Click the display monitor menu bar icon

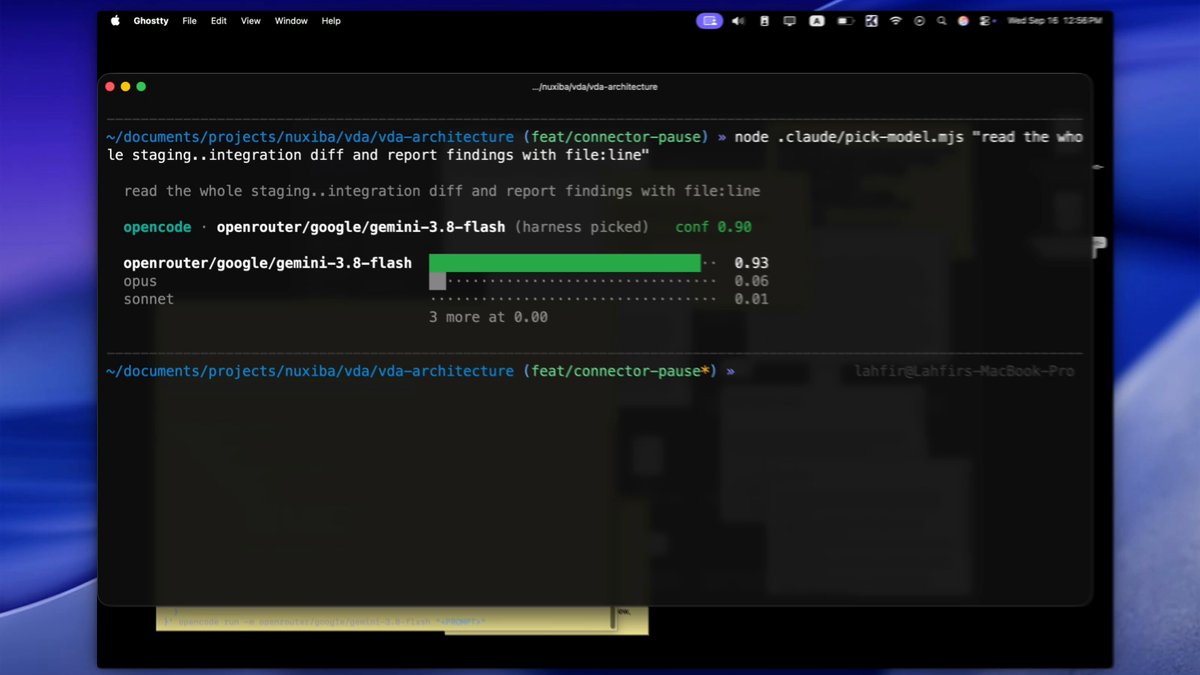[790, 21]
